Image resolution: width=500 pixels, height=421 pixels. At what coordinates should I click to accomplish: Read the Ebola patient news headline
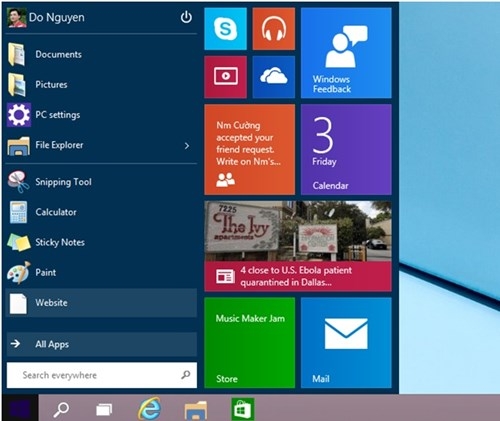coord(296,276)
